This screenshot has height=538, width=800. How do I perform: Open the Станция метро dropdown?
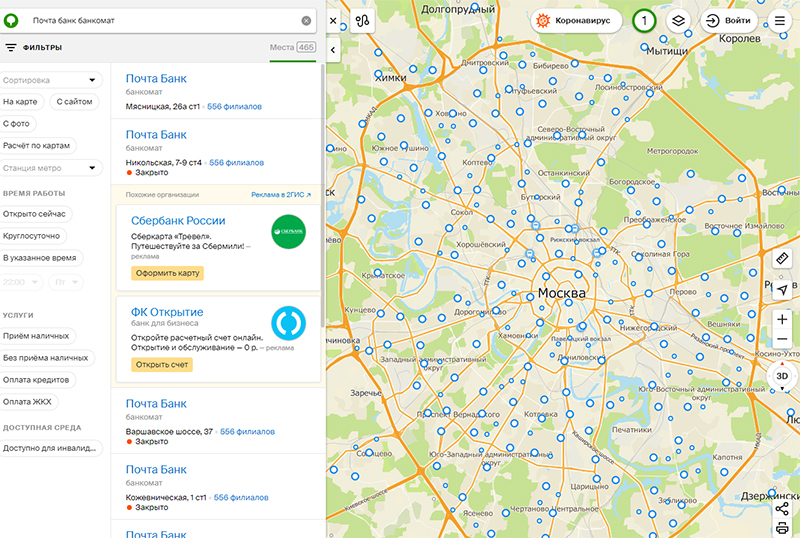tap(50, 168)
